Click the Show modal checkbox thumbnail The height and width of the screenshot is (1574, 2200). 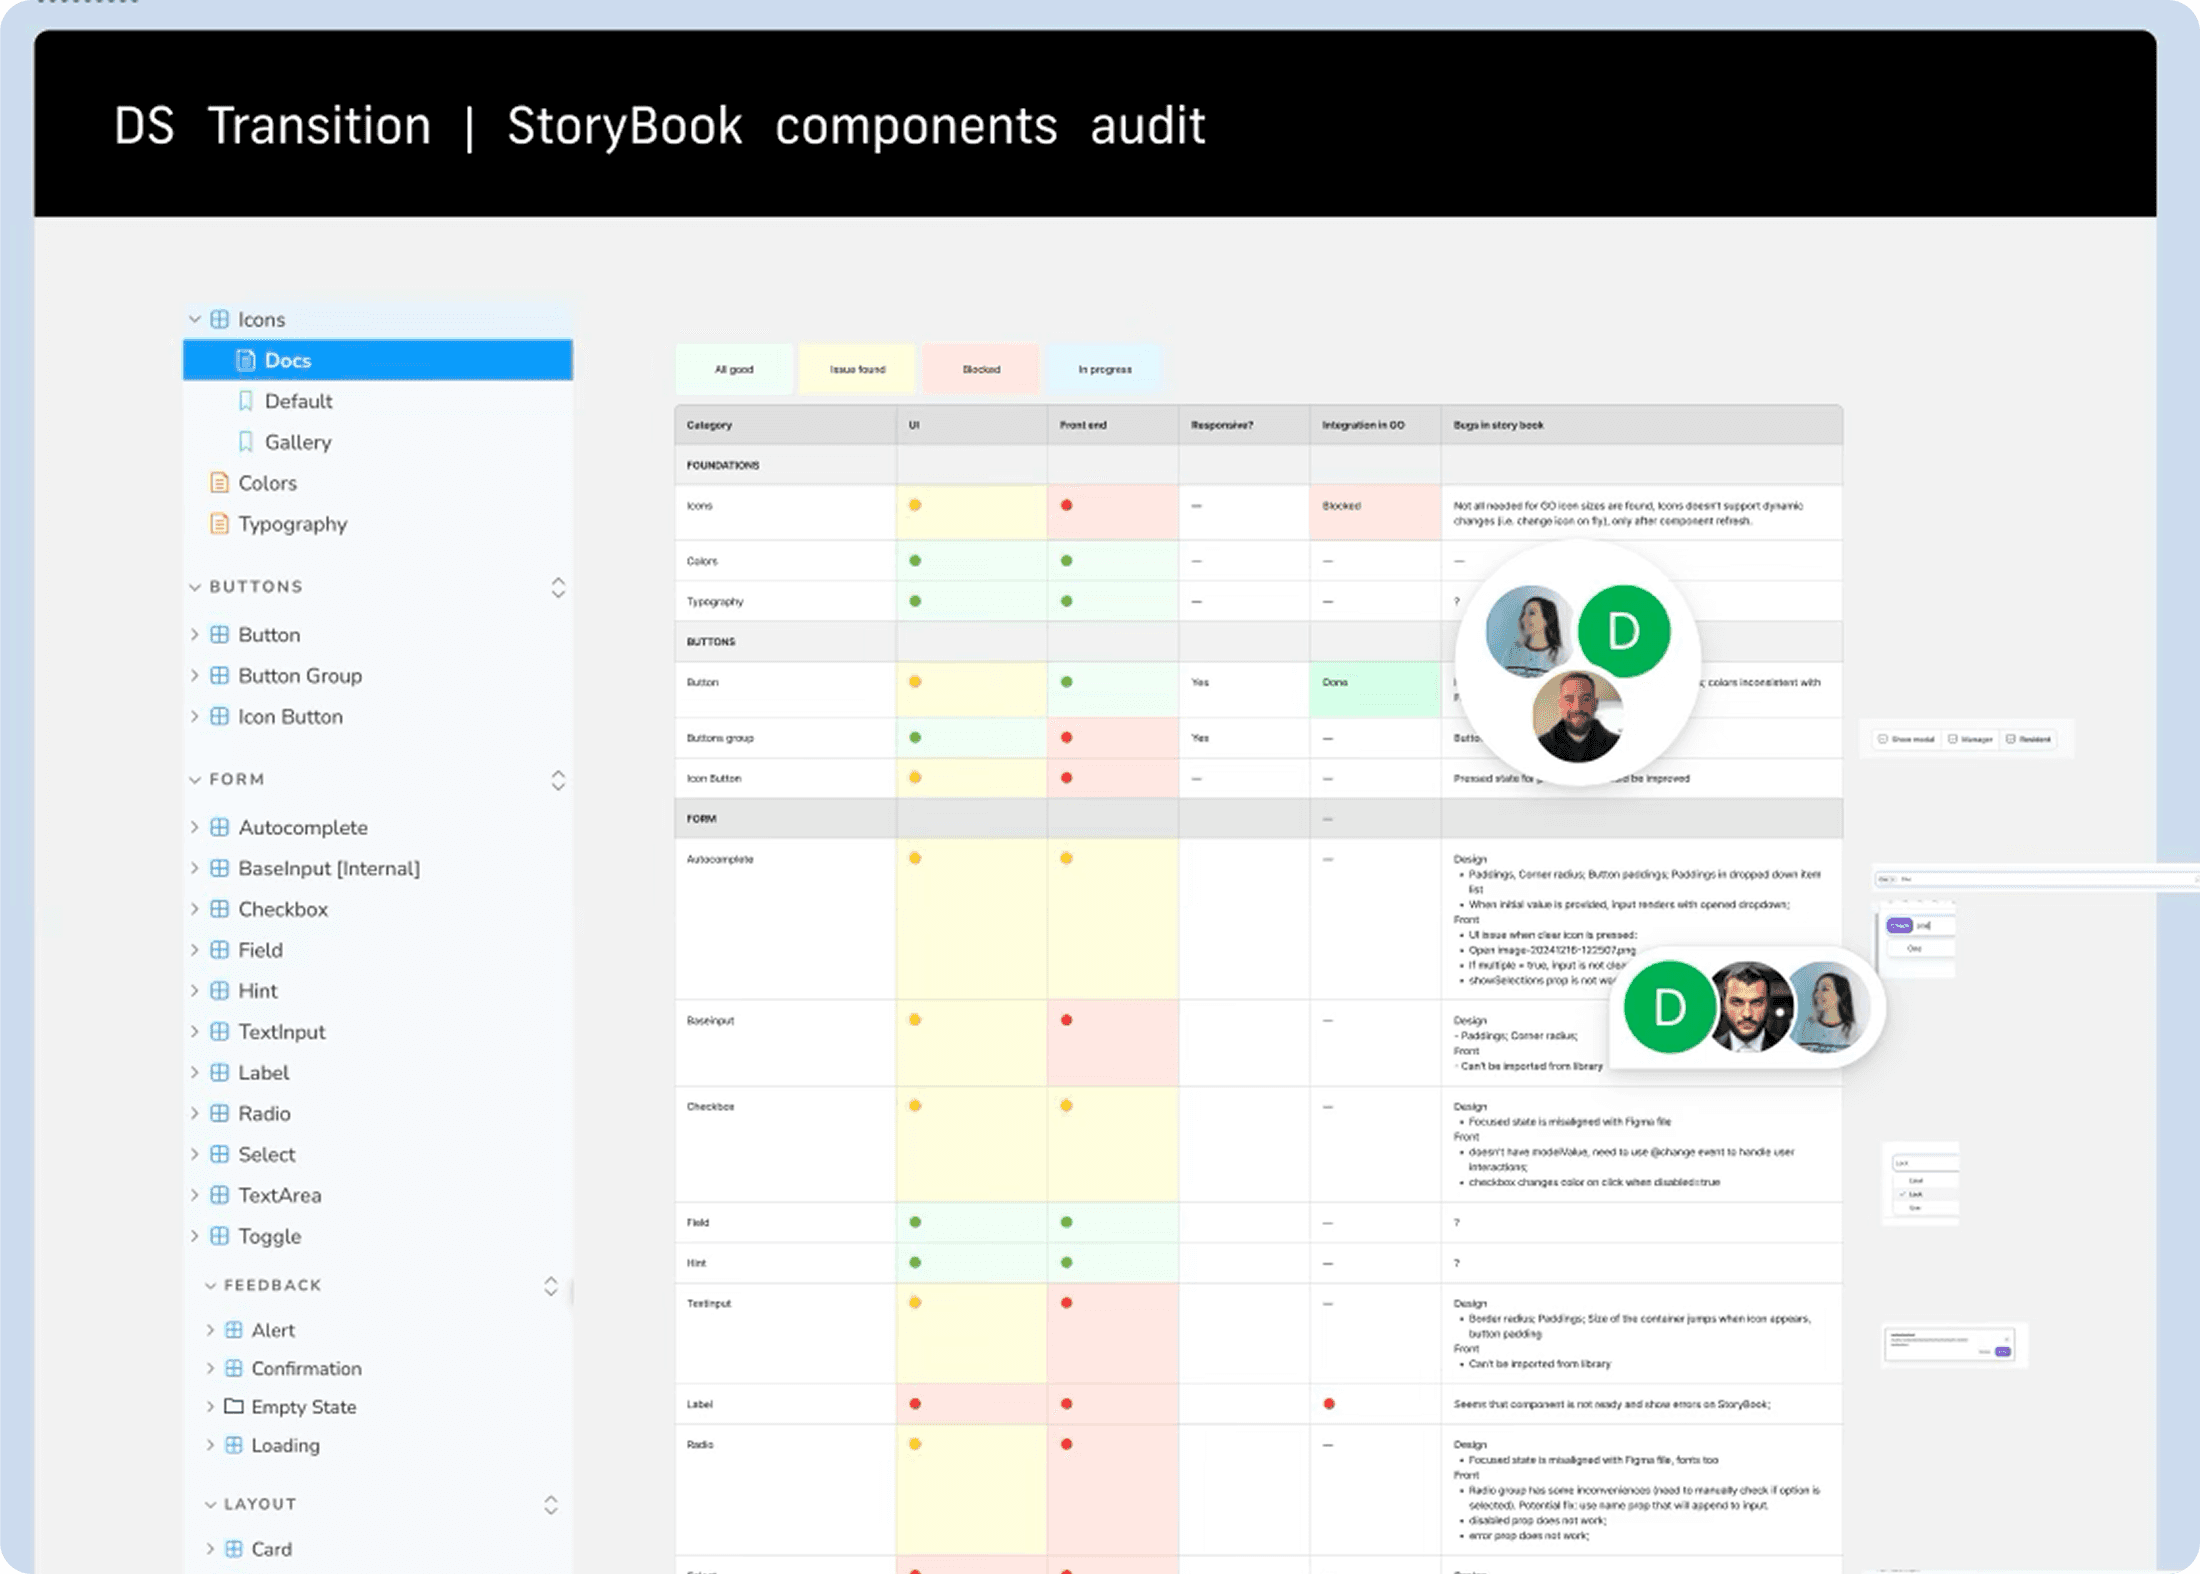coord(1906,739)
